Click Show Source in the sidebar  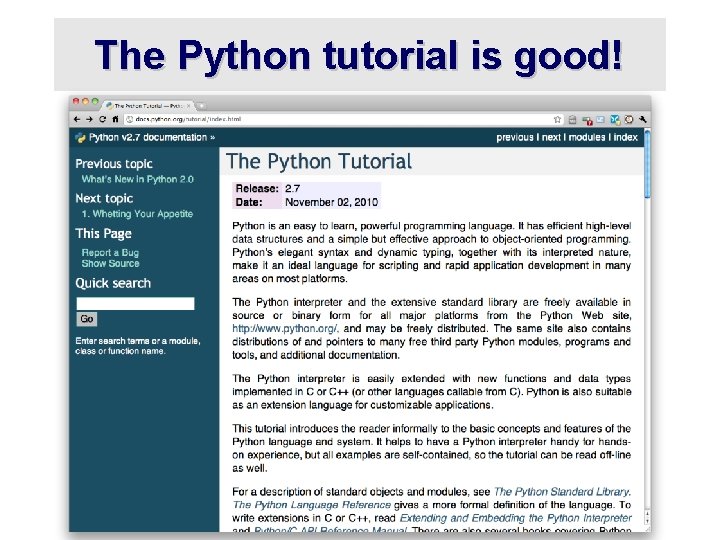click(111, 264)
